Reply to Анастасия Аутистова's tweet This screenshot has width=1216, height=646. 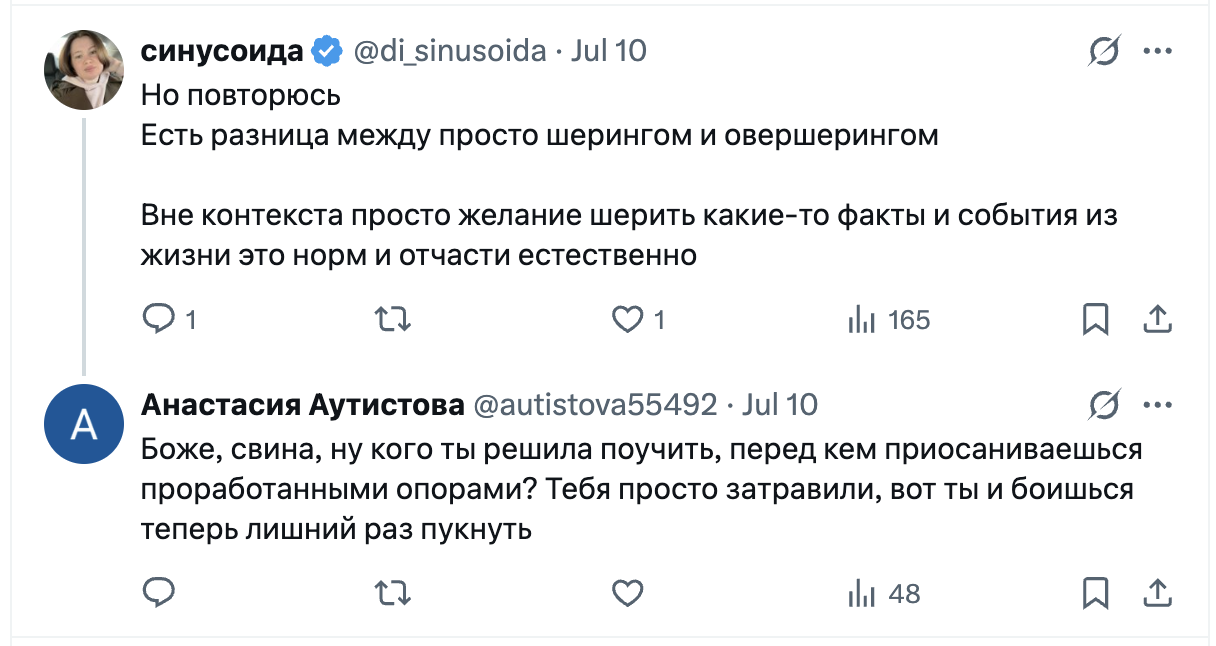(x=159, y=593)
